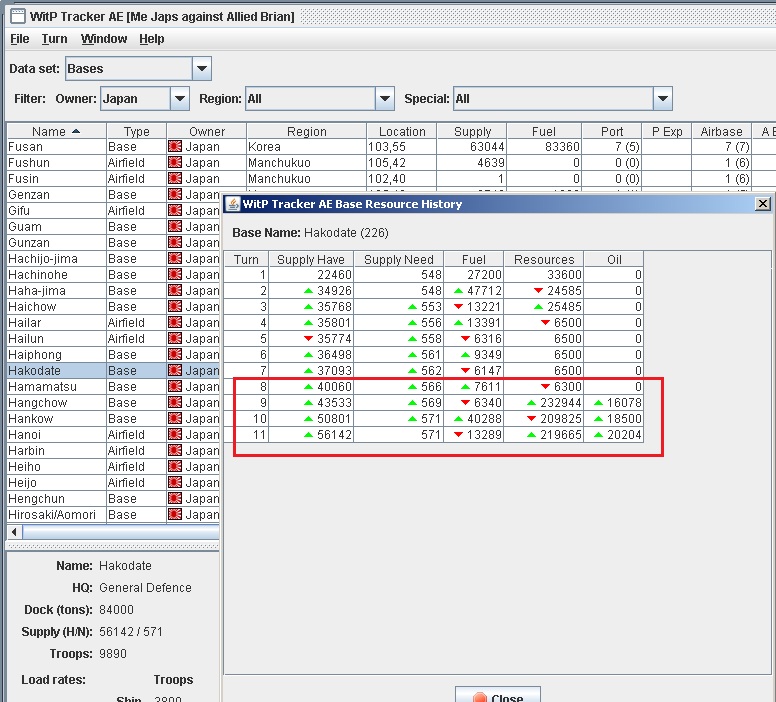Screen dimensions: 776x702
Task: Click the Japan flag icon in Hakodate row
Action: pos(175,370)
